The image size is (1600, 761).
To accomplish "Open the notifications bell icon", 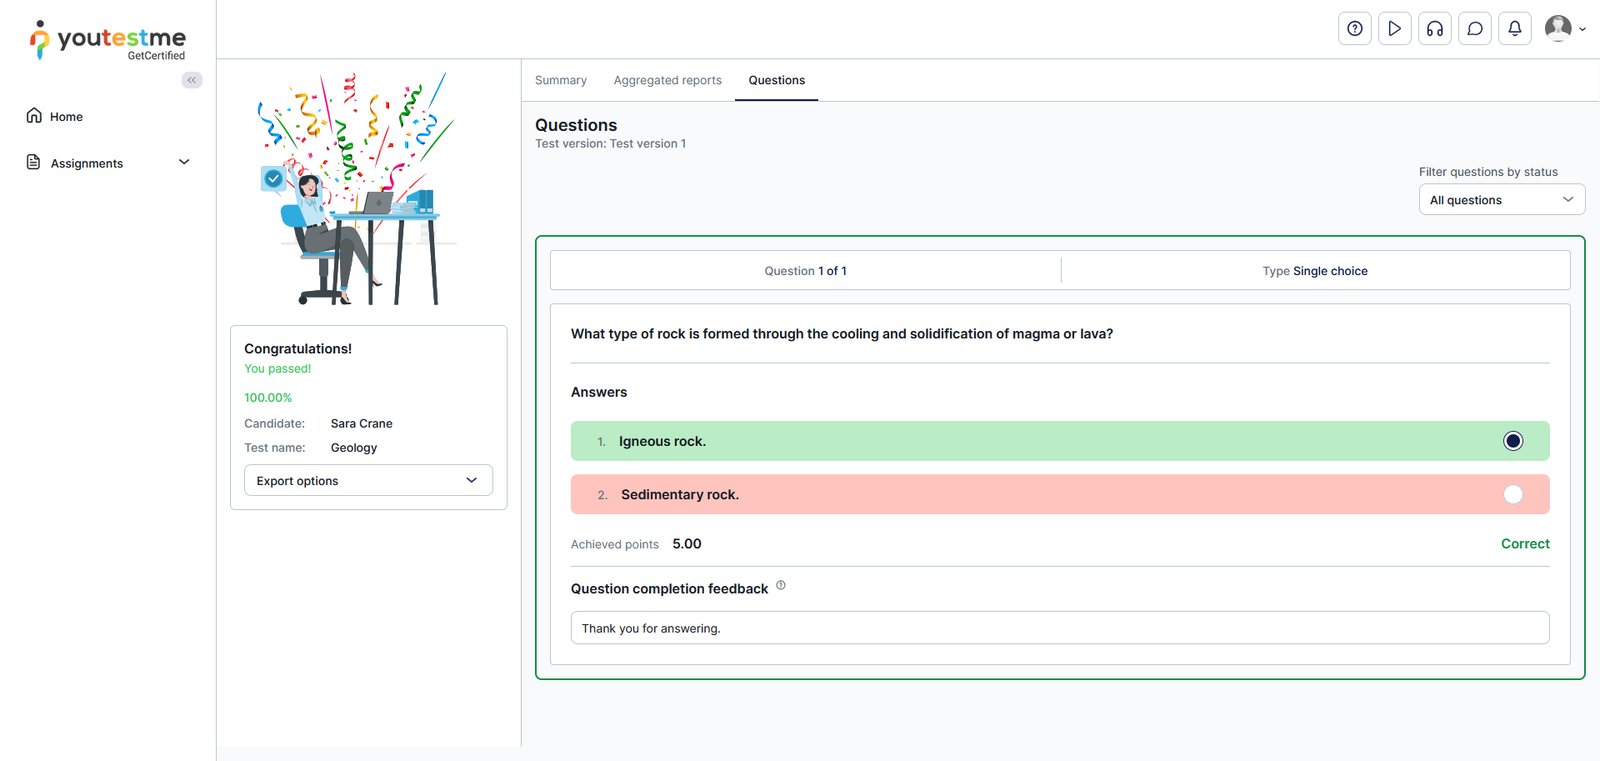I will [1514, 29].
